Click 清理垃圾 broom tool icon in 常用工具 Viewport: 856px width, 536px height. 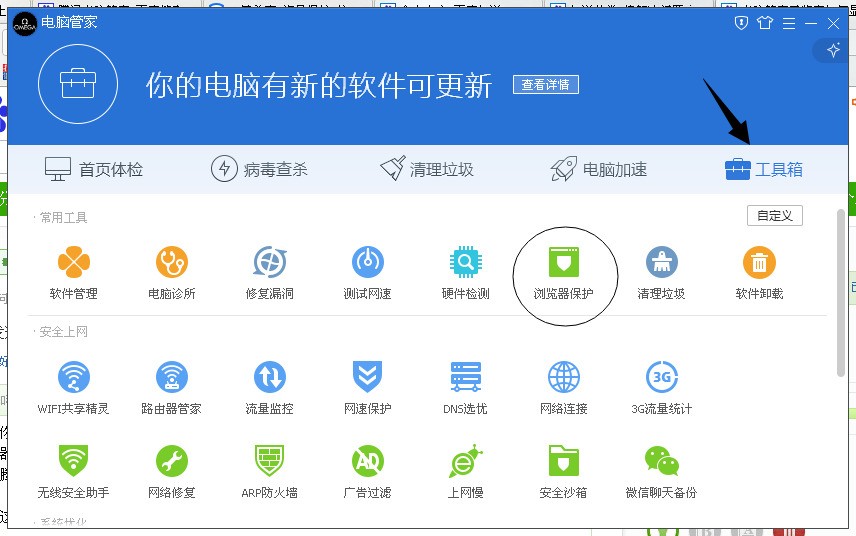(662, 263)
